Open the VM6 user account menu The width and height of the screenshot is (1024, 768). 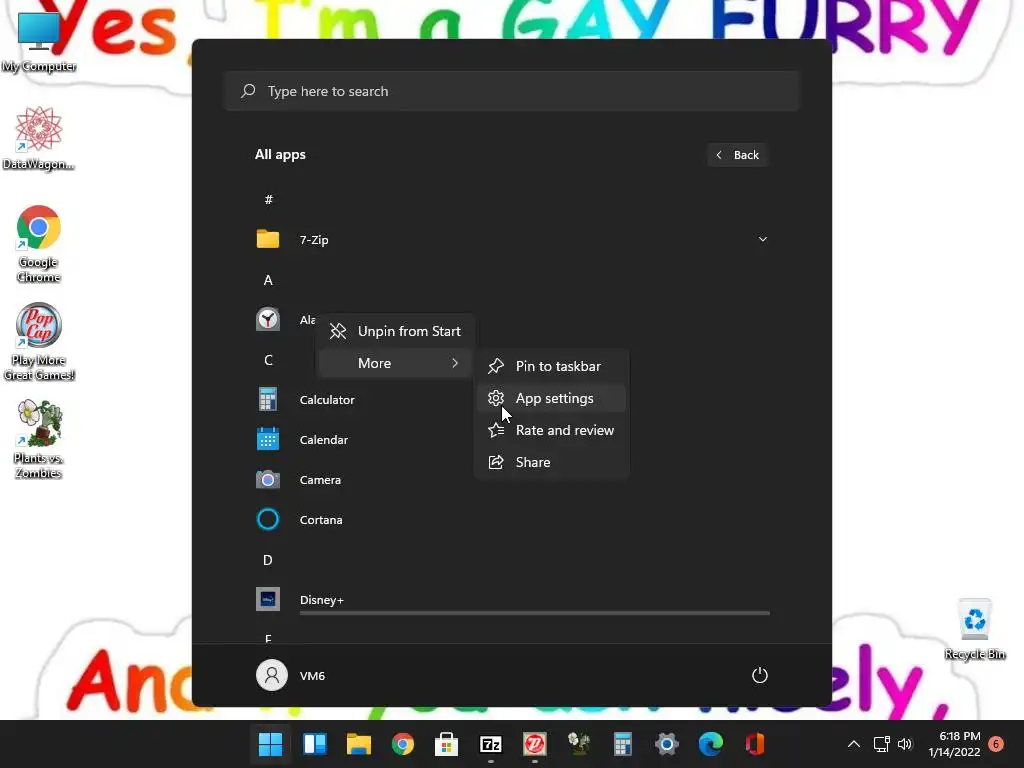(x=291, y=675)
